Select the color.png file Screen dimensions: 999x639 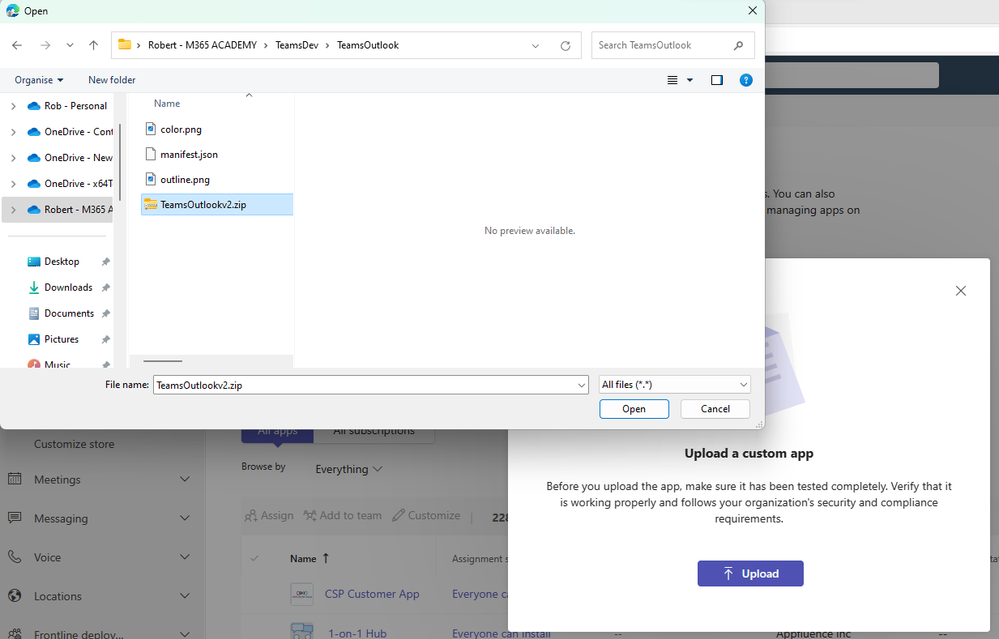[181, 129]
